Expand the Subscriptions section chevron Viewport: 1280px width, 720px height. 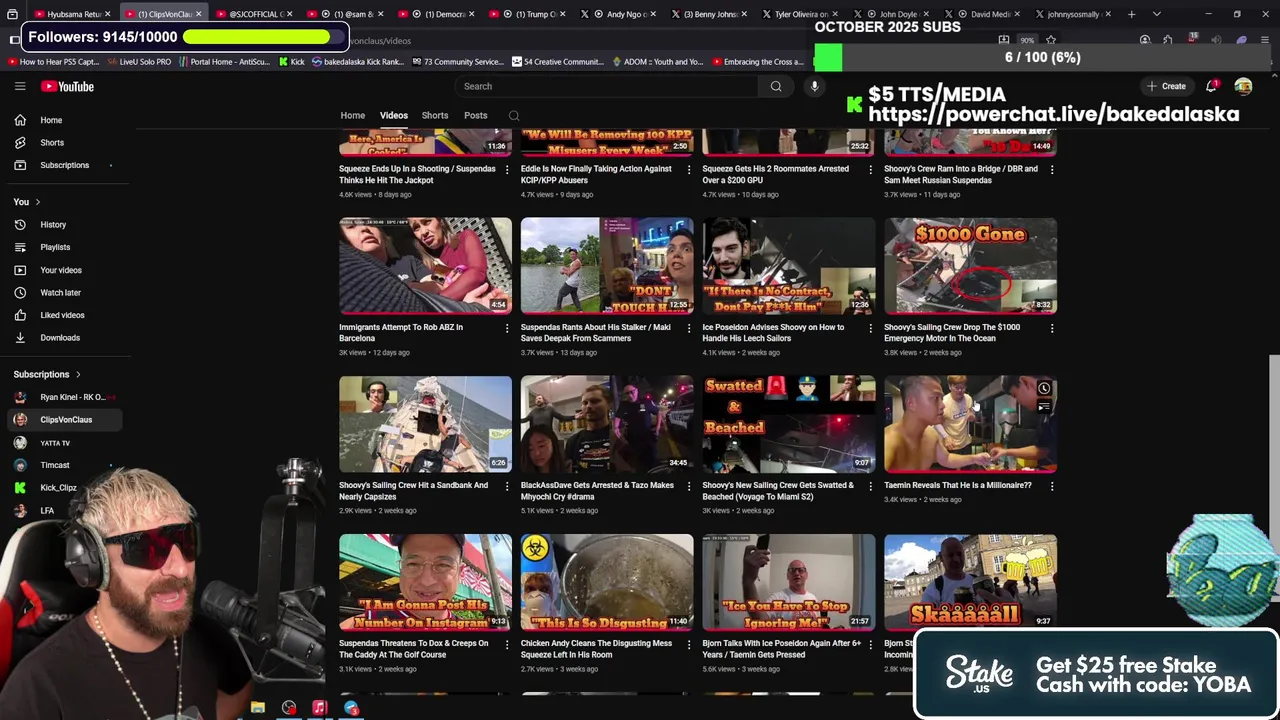pyautogui.click(x=78, y=375)
